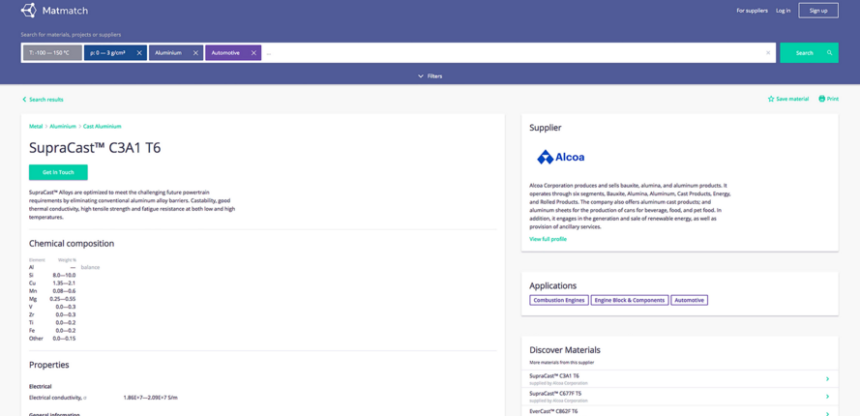Click the green Search button
This screenshot has height=416, width=860.
[809, 53]
